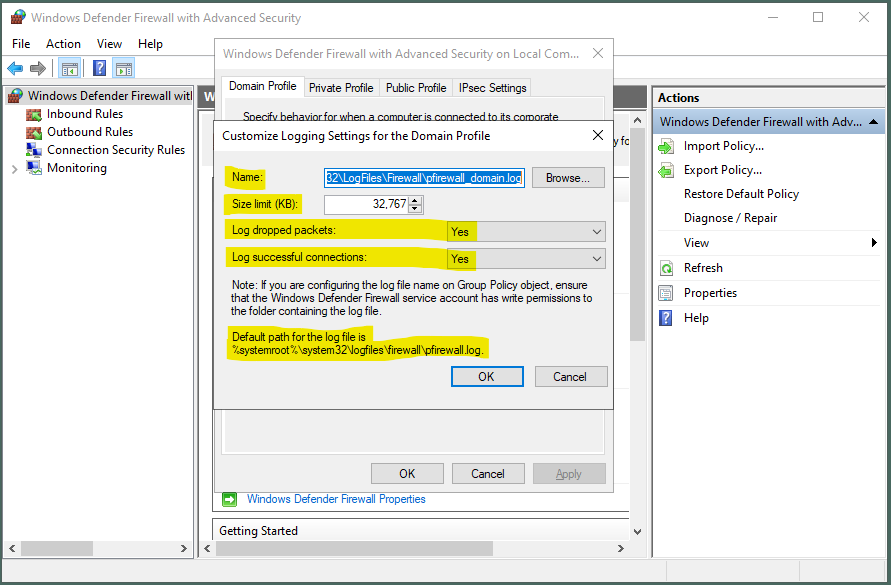Increase size limit with spinner up arrow
This screenshot has width=891, height=585.
click(x=416, y=200)
